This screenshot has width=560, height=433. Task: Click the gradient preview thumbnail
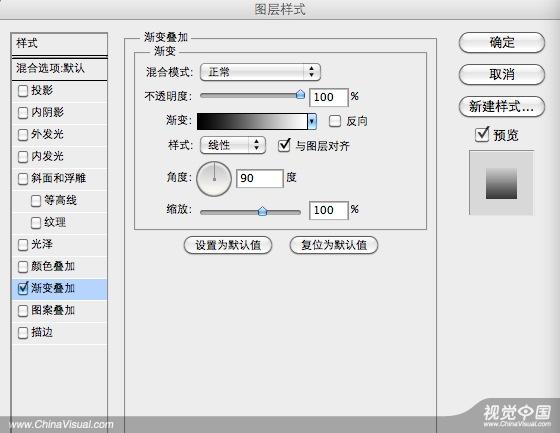pyautogui.click(x=501, y=183)
